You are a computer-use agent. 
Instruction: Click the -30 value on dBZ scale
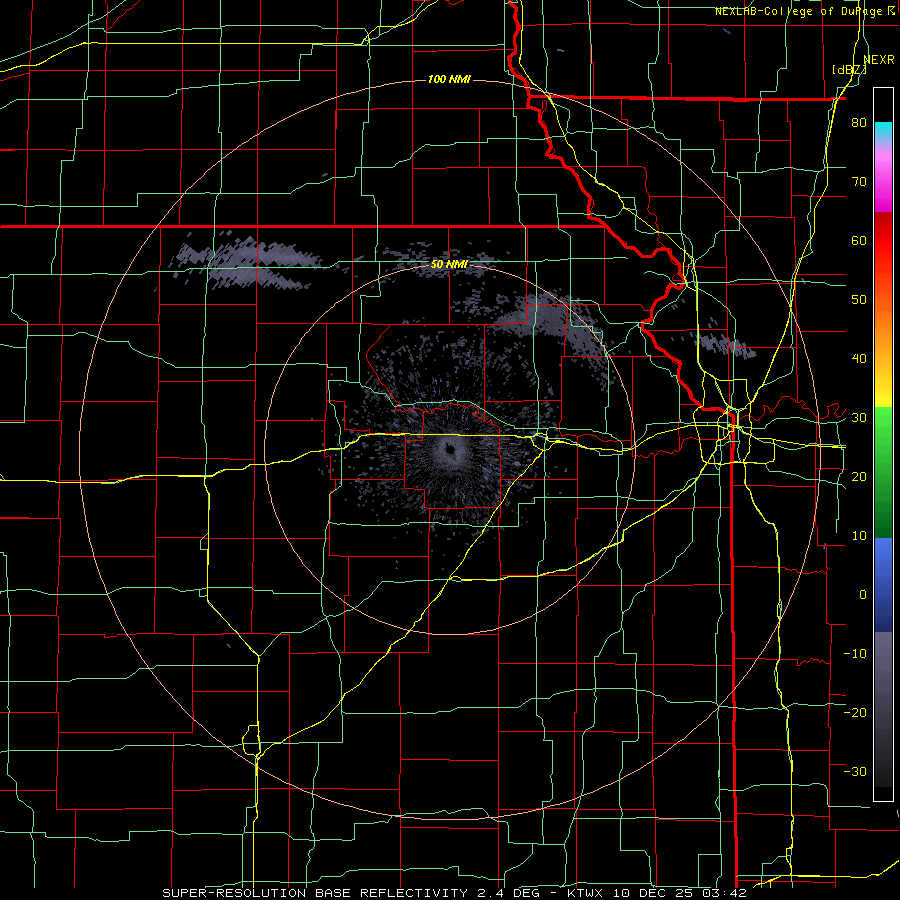pos(855,771)
